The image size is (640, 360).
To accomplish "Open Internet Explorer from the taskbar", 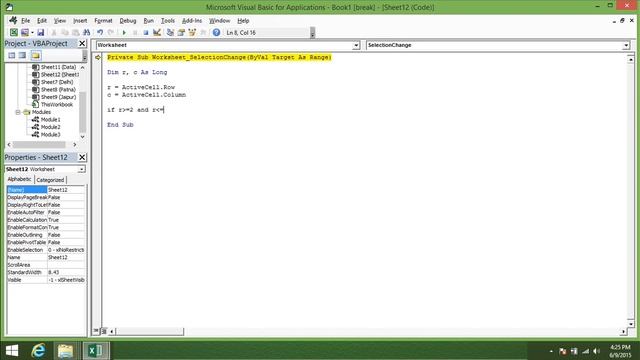I will coord(38,350).
